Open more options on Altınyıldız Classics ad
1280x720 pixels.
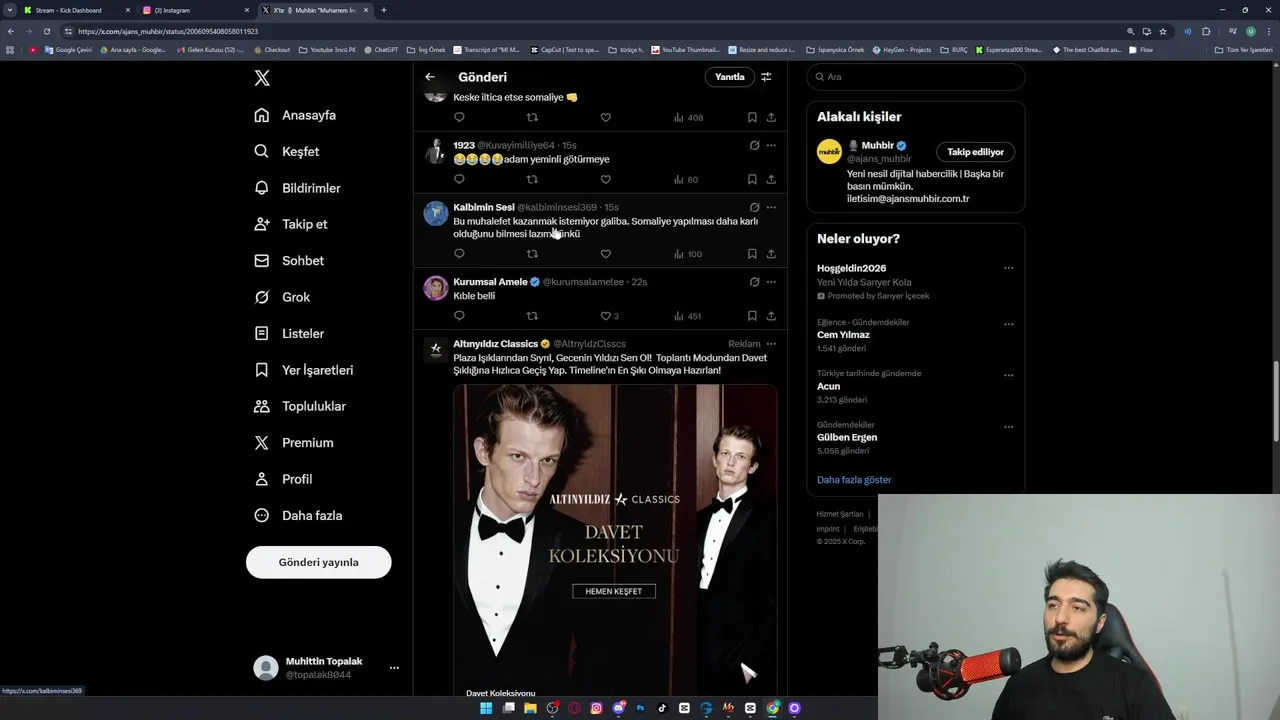click(x=771, y=344)
